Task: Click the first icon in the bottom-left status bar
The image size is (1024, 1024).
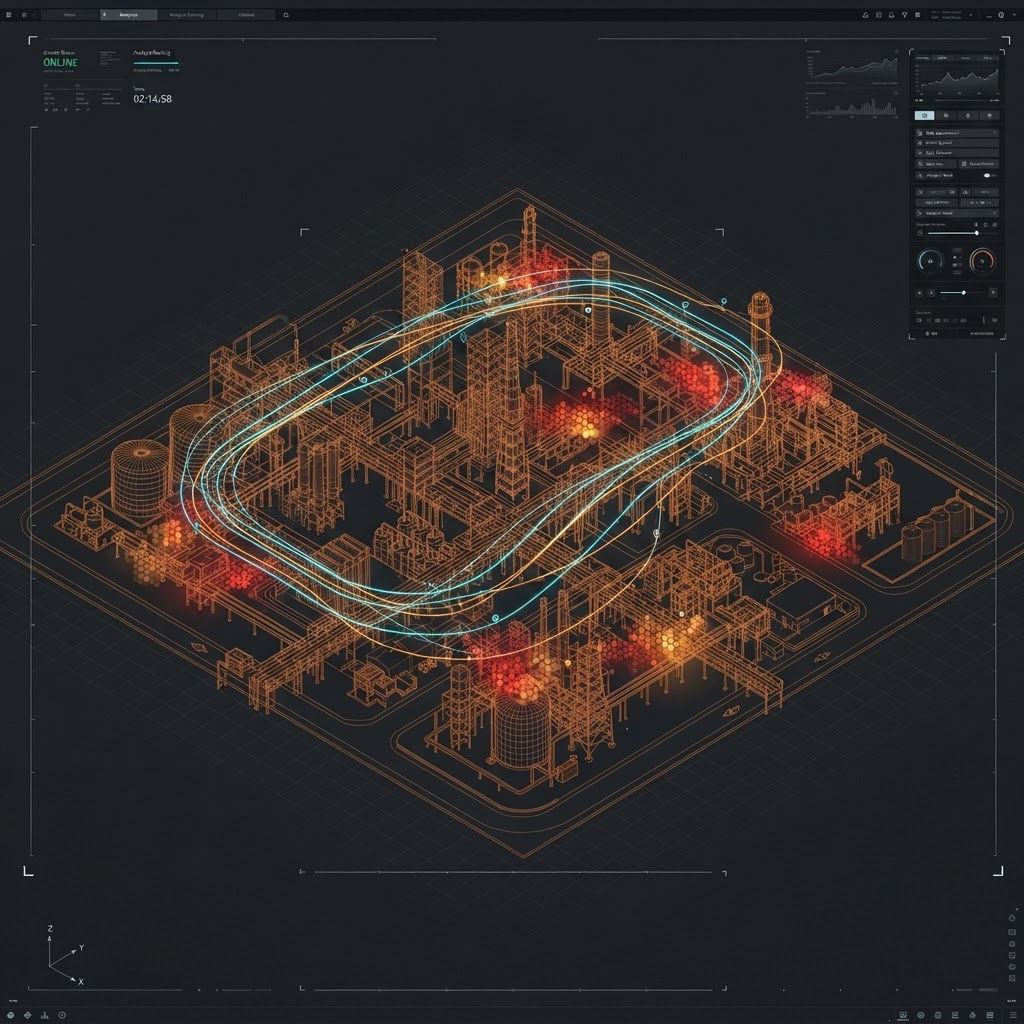Action: click(10, 1015)
